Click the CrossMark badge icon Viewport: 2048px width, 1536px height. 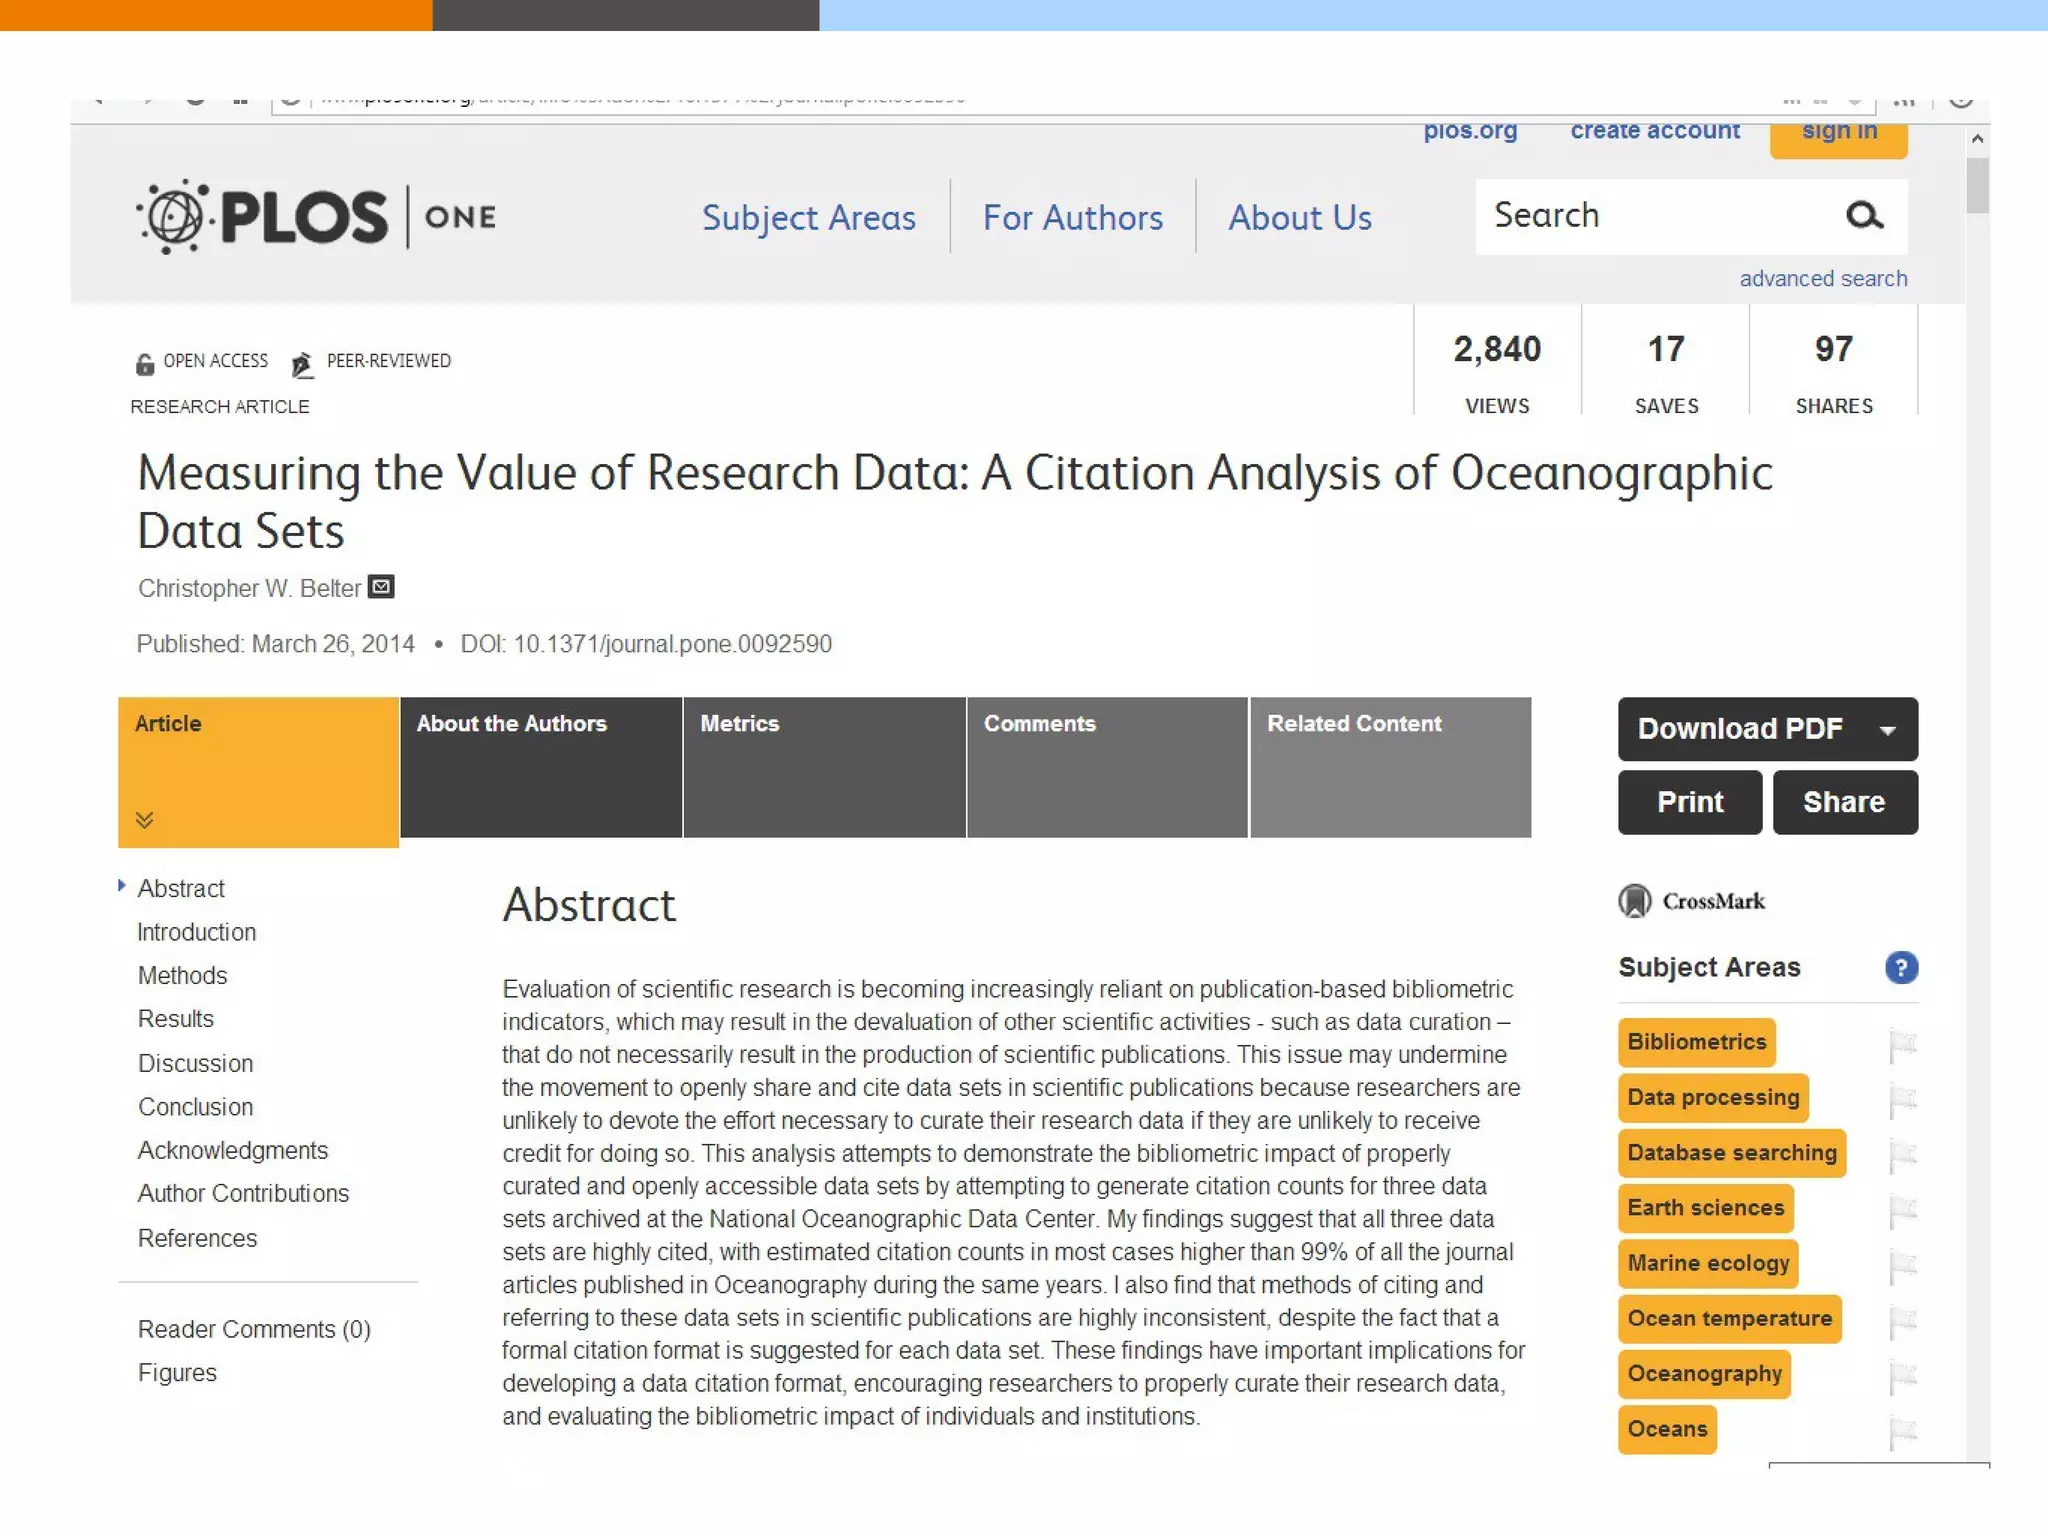1635,900
